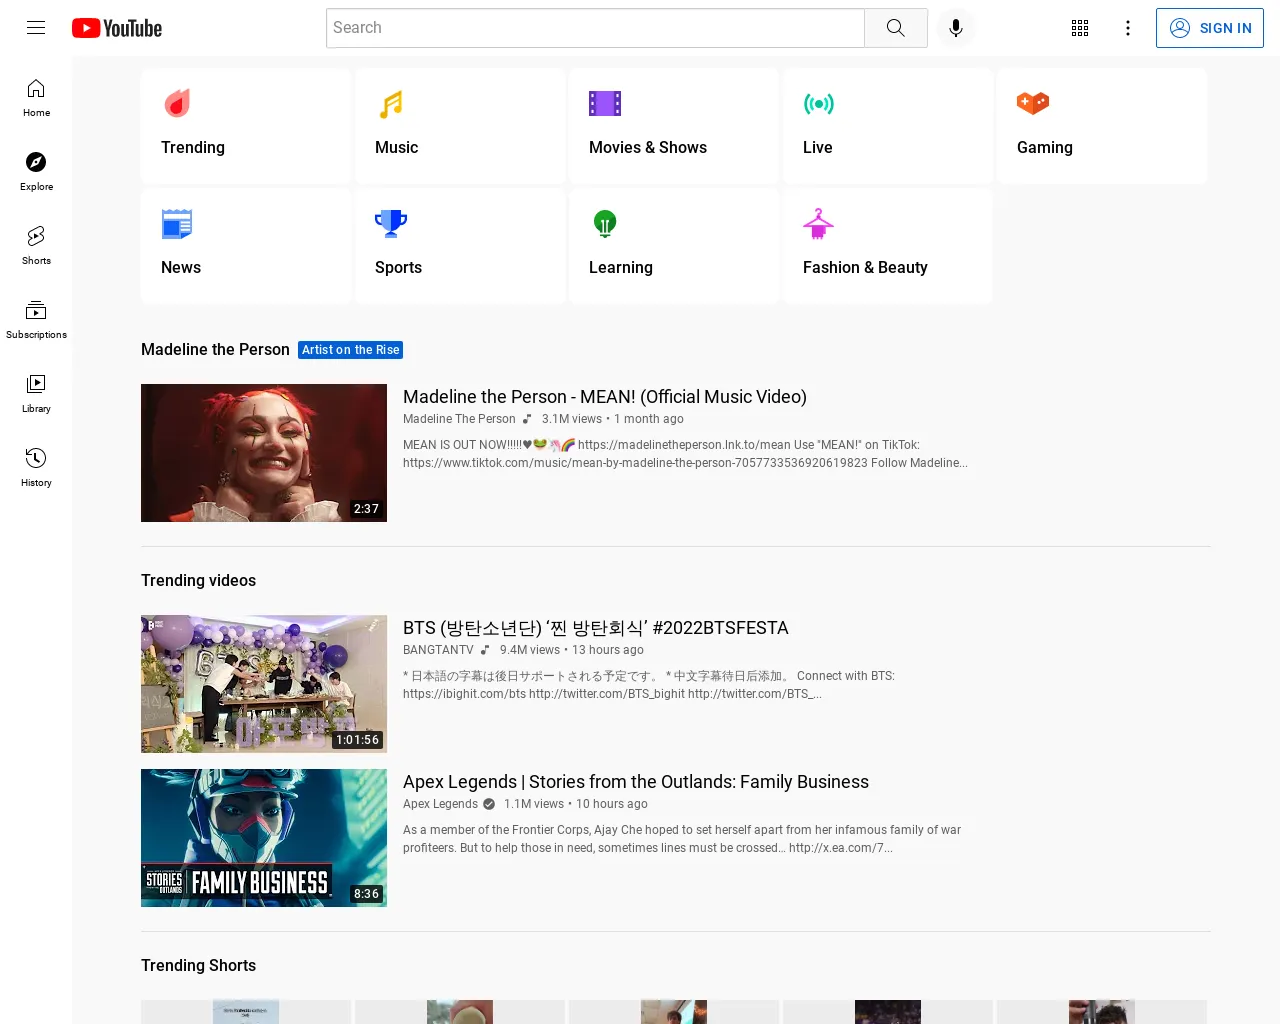The height and width of the screenshot is (1024, 1280).
Task: Click inside the Search field
Action: [594, 28]
